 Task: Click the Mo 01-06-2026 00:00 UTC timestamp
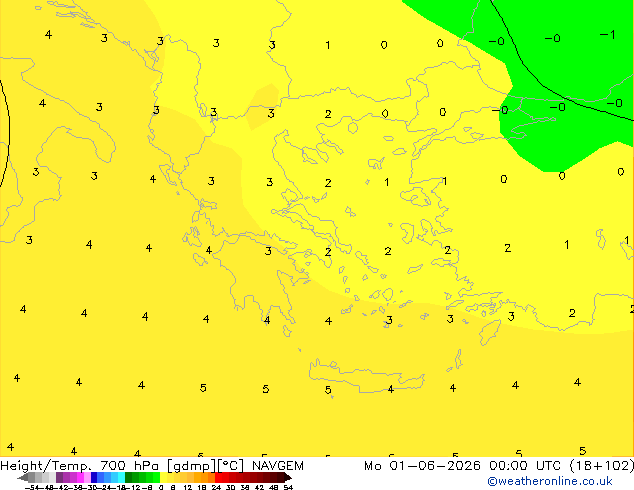(463, 466)
